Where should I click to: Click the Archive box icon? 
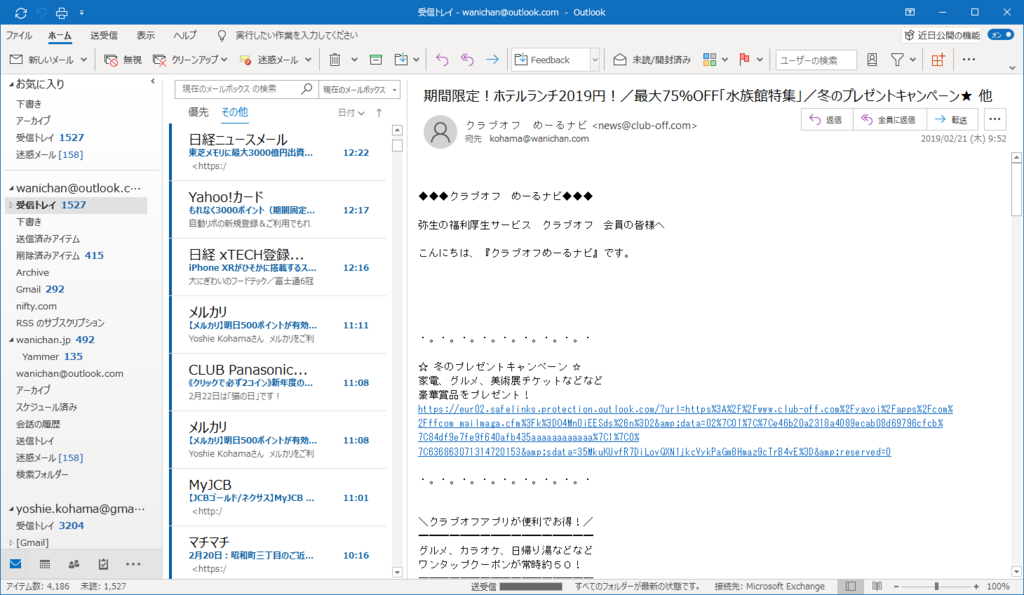click(x=376, y=59)
